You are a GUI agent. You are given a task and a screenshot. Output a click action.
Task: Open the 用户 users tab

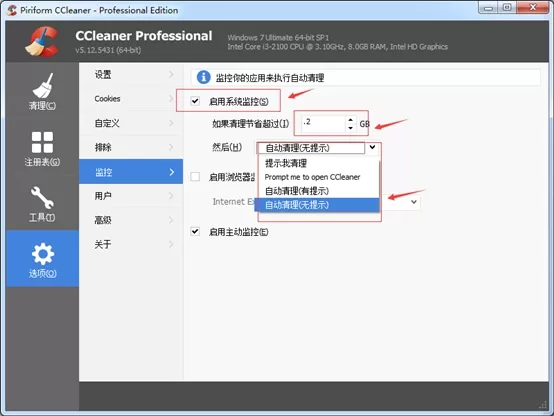131,196
